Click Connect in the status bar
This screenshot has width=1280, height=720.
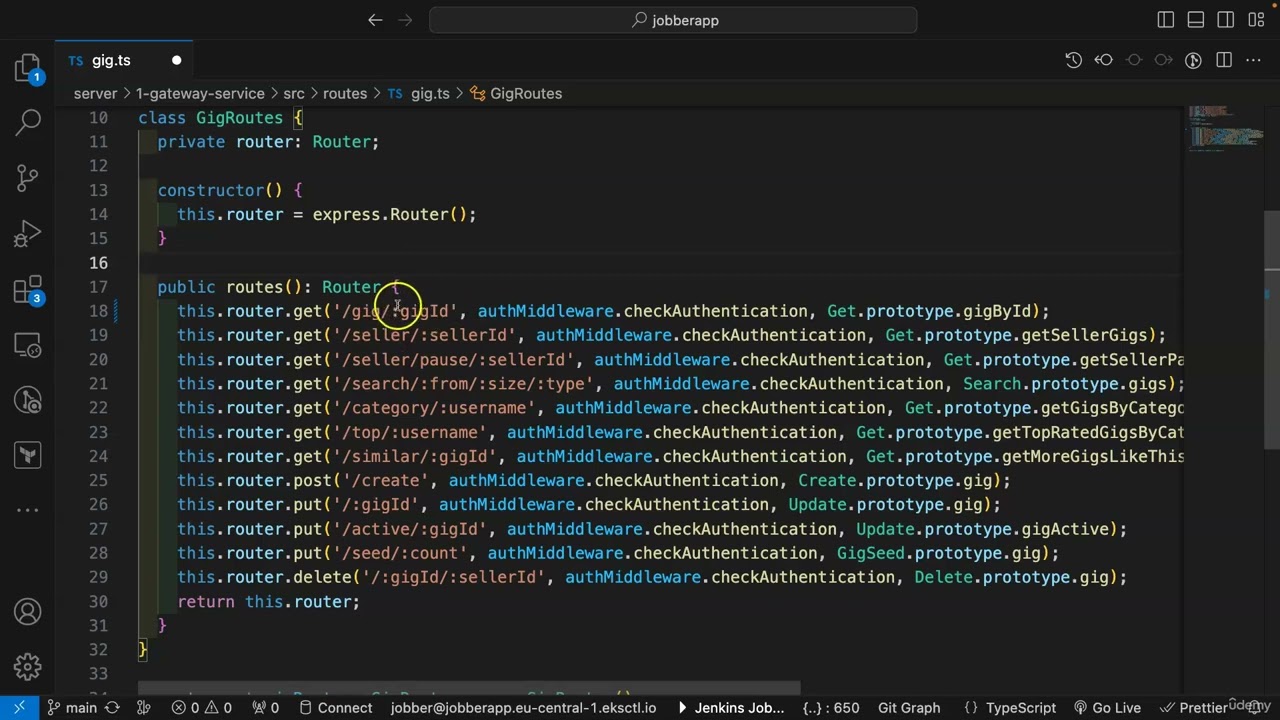click(334, 707)
